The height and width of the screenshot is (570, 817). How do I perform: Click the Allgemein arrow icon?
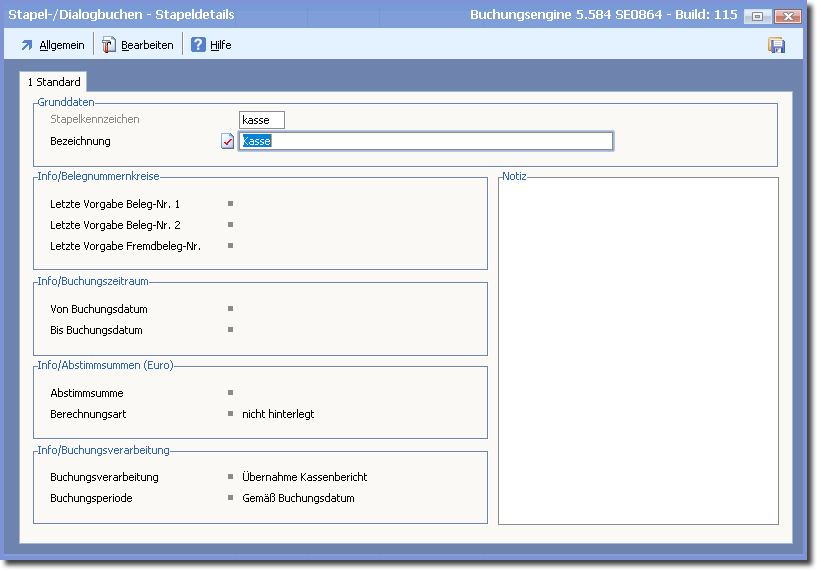(27, 45)
